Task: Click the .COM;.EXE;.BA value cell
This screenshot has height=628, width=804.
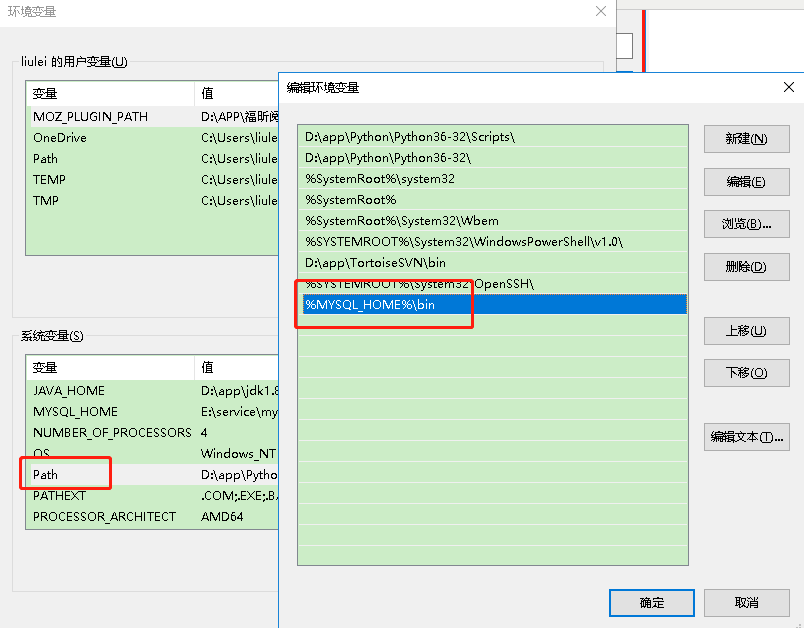Action: click(239, 496)
